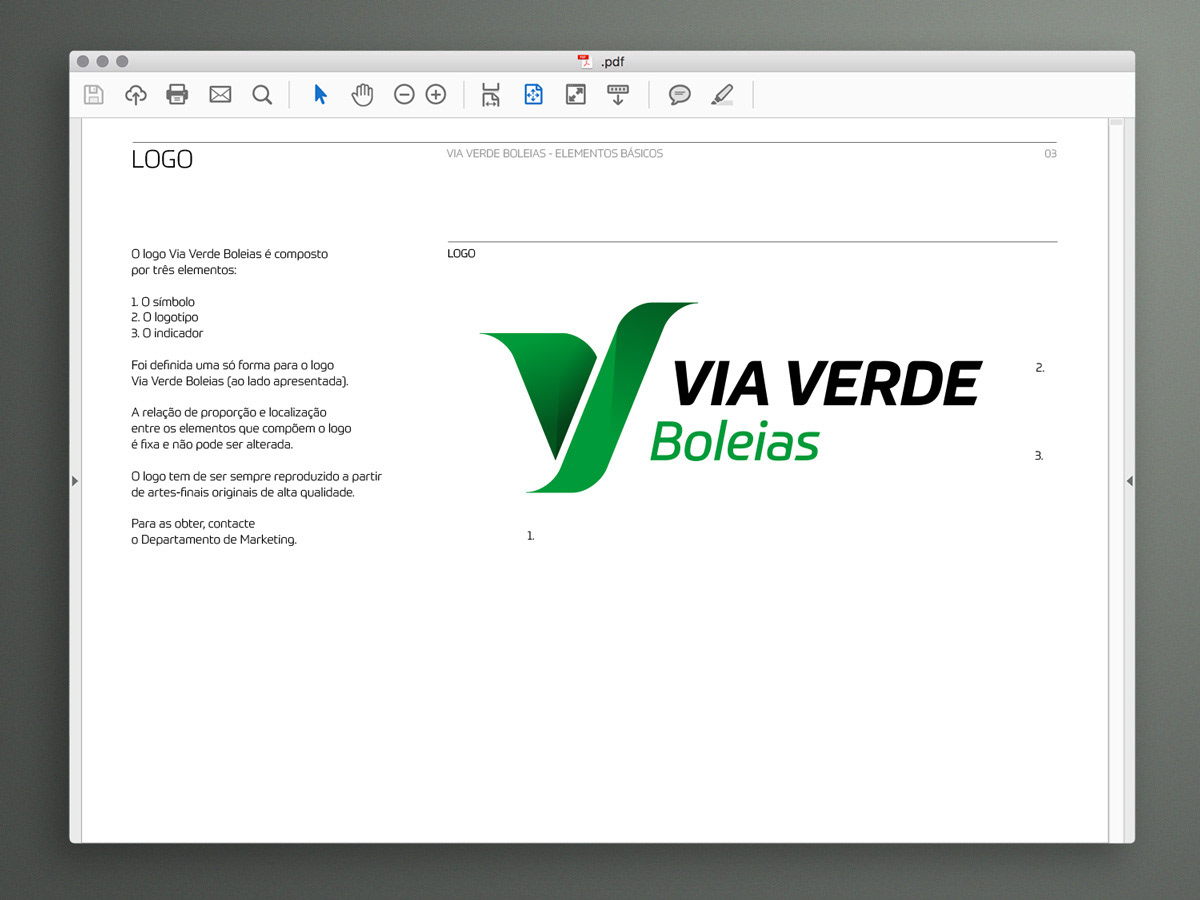This screenshot has height=900, width=1200.
Task: Minimize the PDF window
Action: (102, 61)
